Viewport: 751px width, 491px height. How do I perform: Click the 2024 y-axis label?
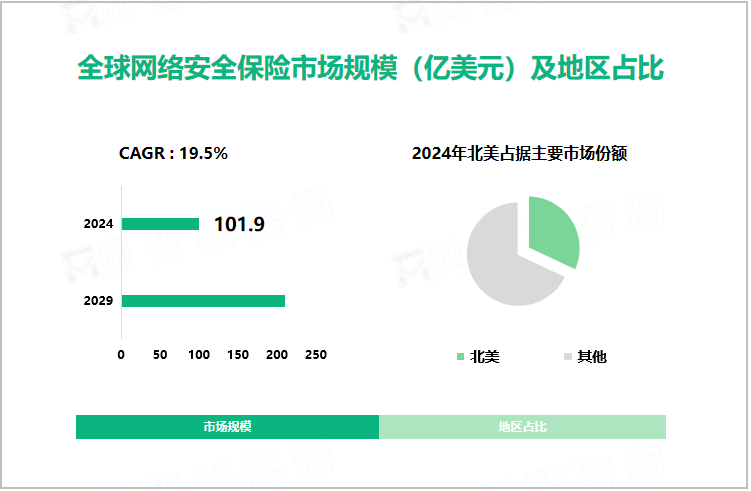[98, 224]
